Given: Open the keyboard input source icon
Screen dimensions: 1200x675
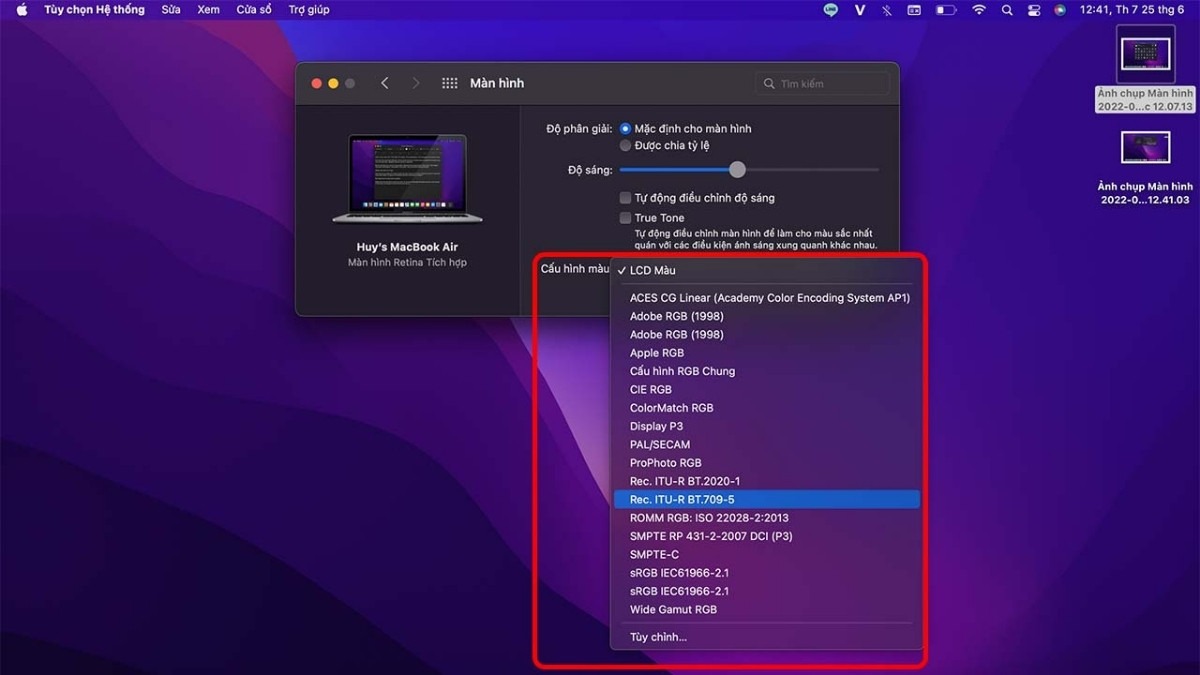Looking at the screenshot, I should (914, 10).
